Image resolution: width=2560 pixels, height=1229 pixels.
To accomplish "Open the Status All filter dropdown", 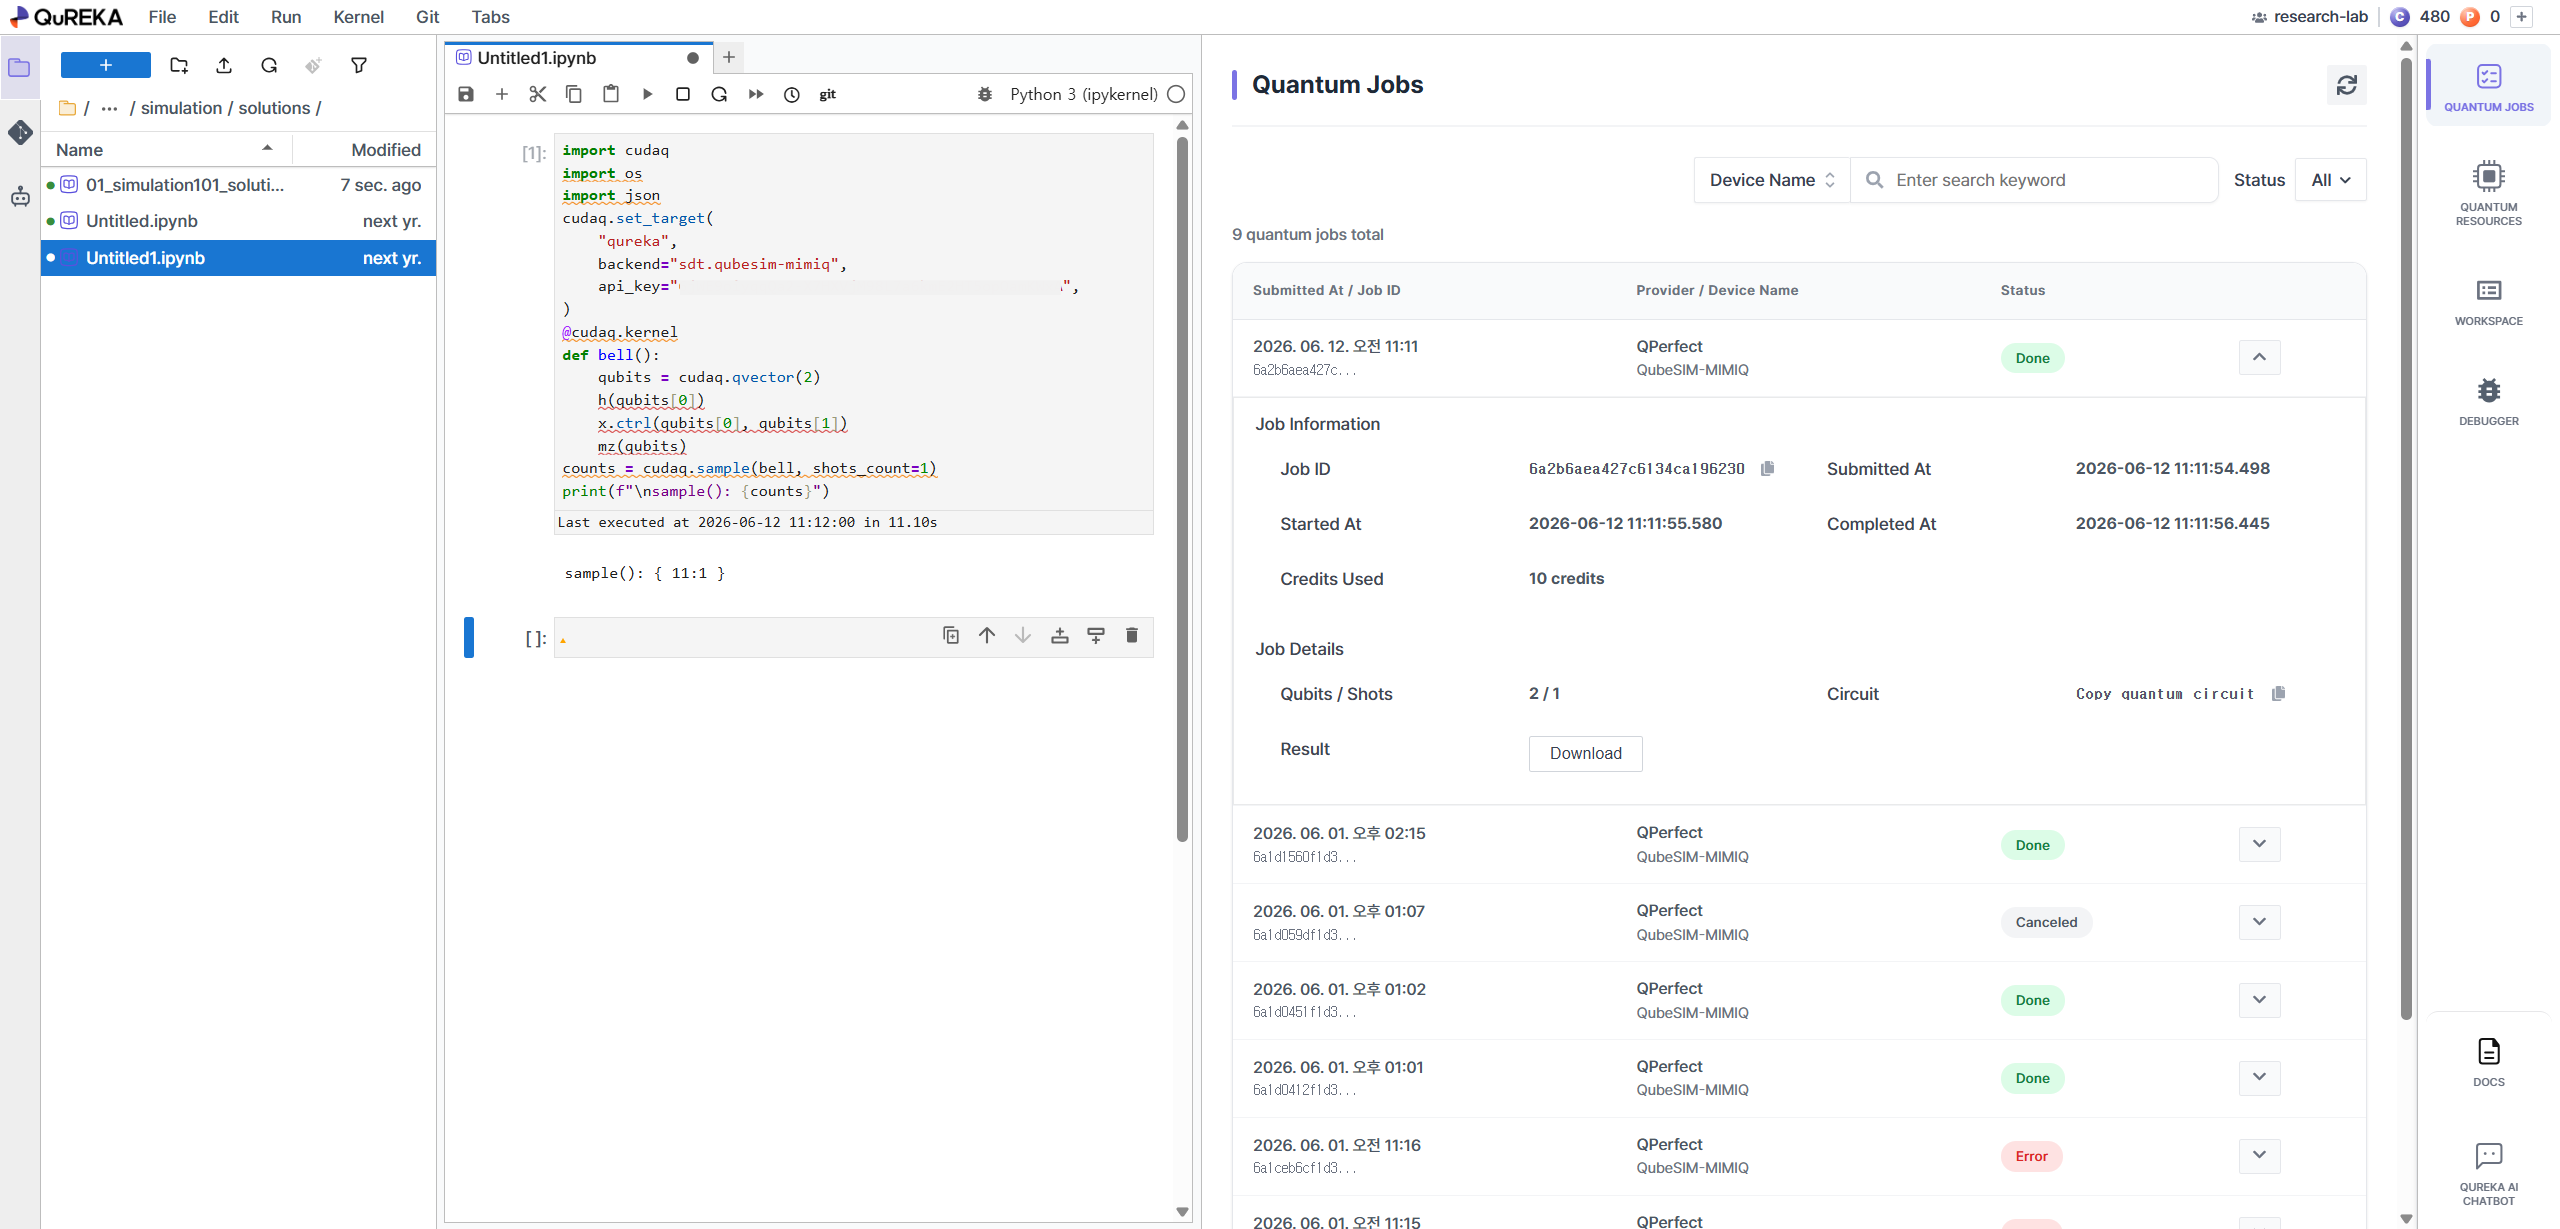I will tap(2330, 180).
